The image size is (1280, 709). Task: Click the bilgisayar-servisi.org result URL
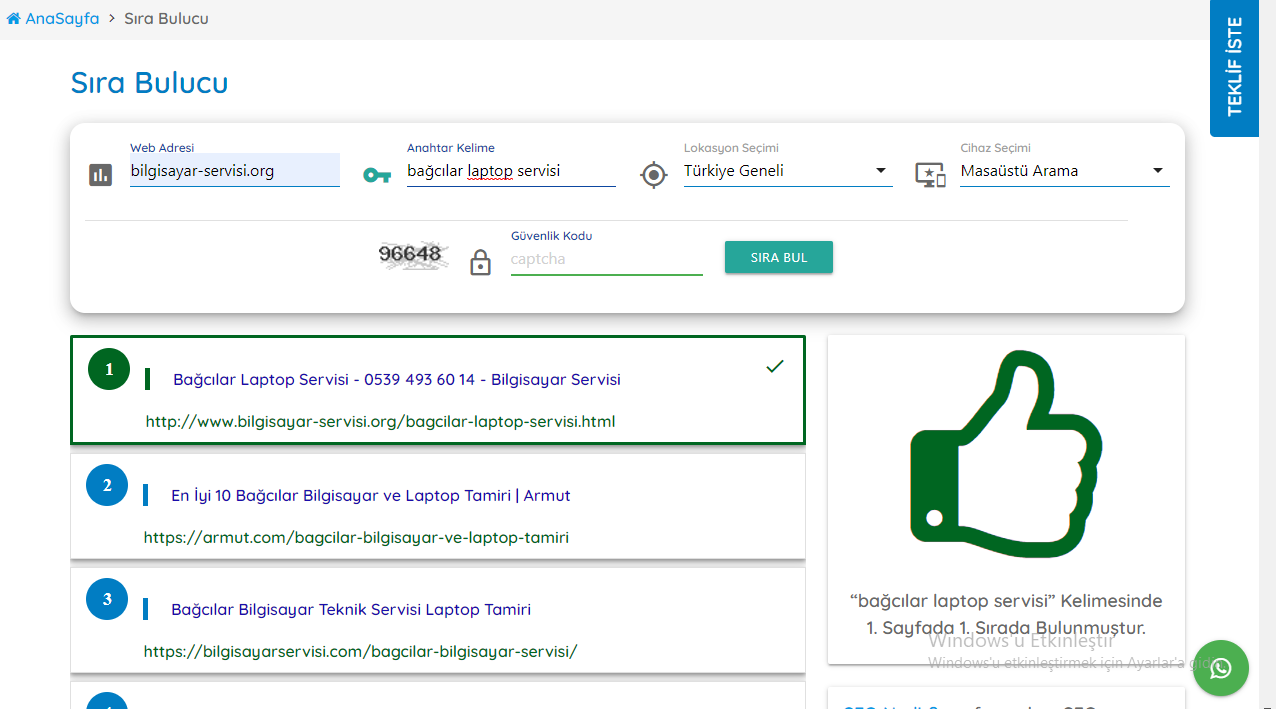pyautogui.click(x=381, y=422)
